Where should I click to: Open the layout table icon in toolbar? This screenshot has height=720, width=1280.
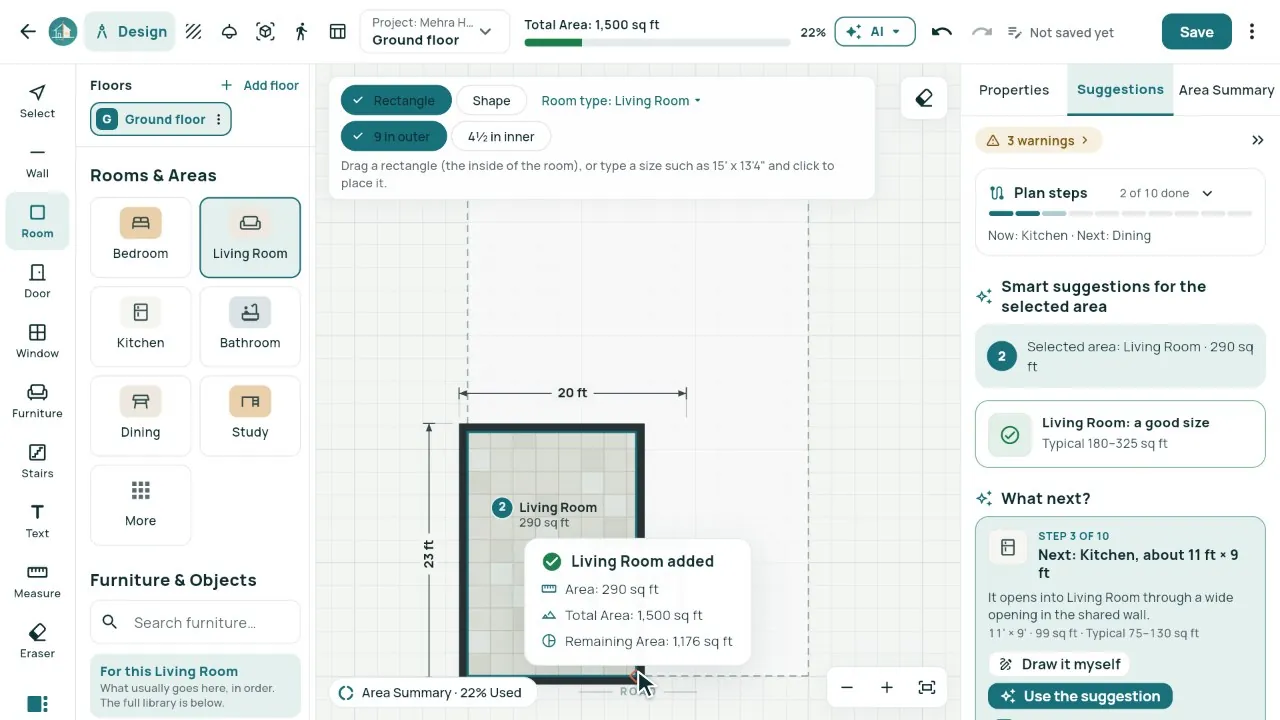coord(338,32)
